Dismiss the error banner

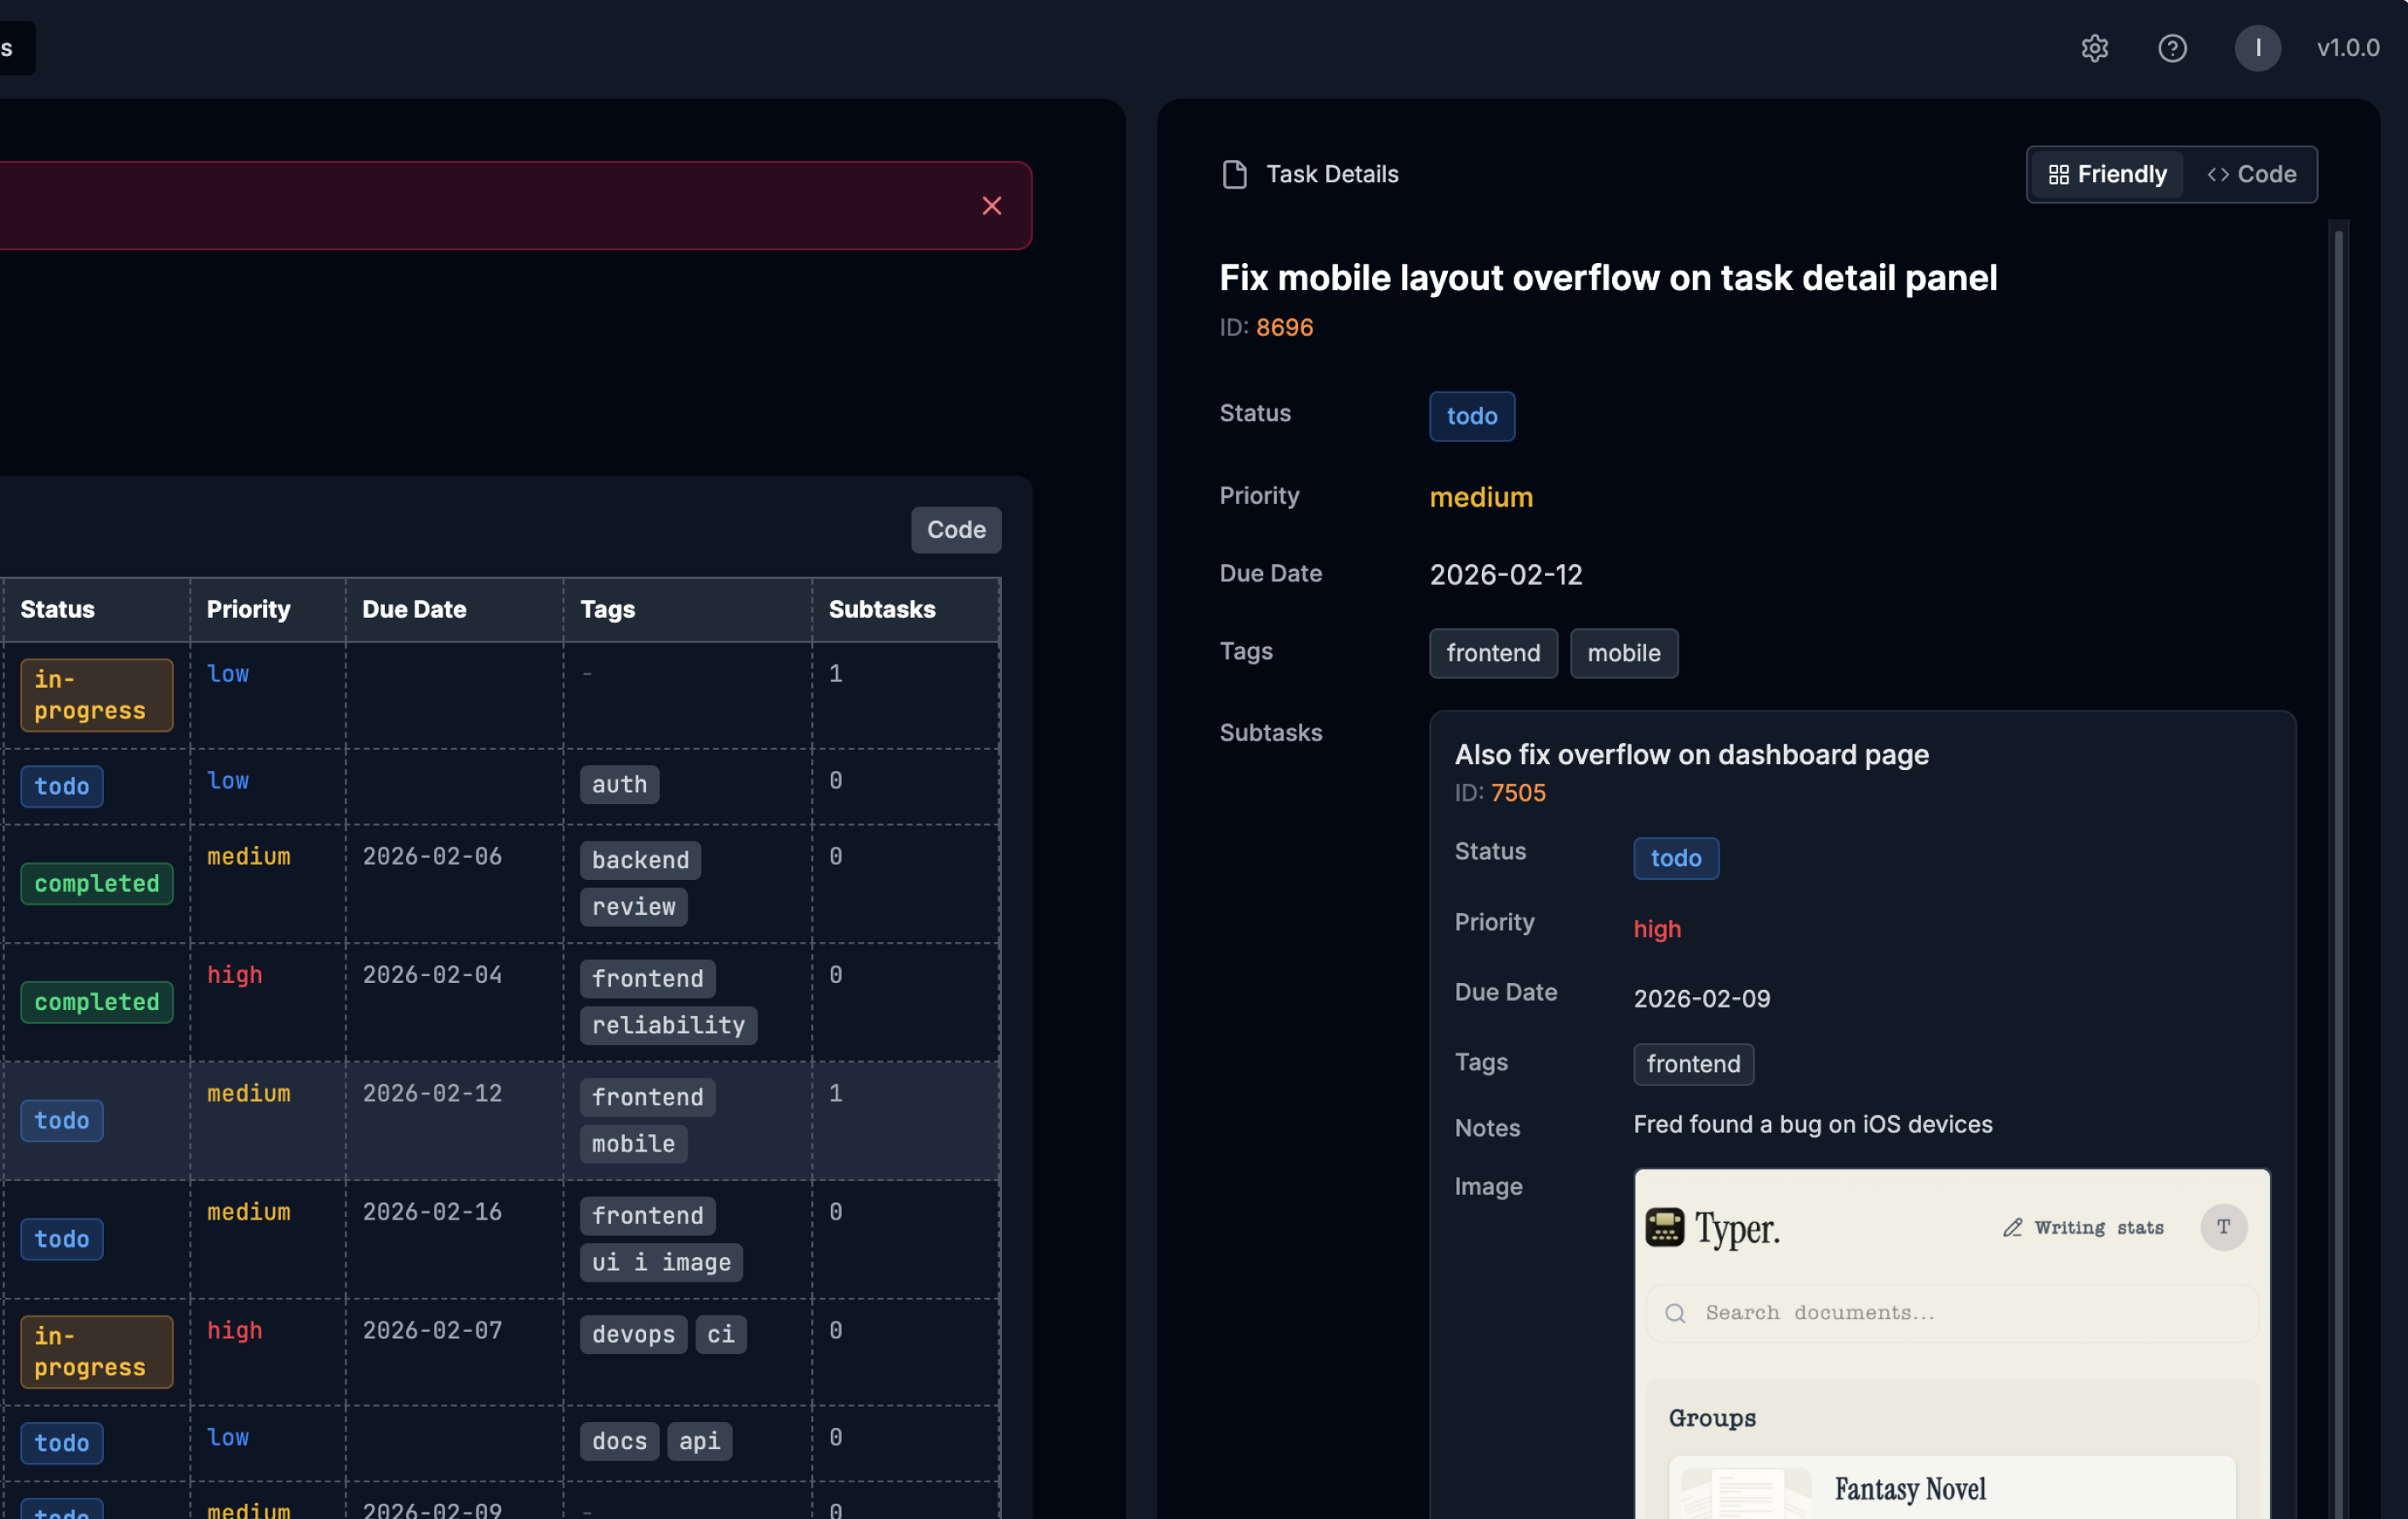[992, 206]
